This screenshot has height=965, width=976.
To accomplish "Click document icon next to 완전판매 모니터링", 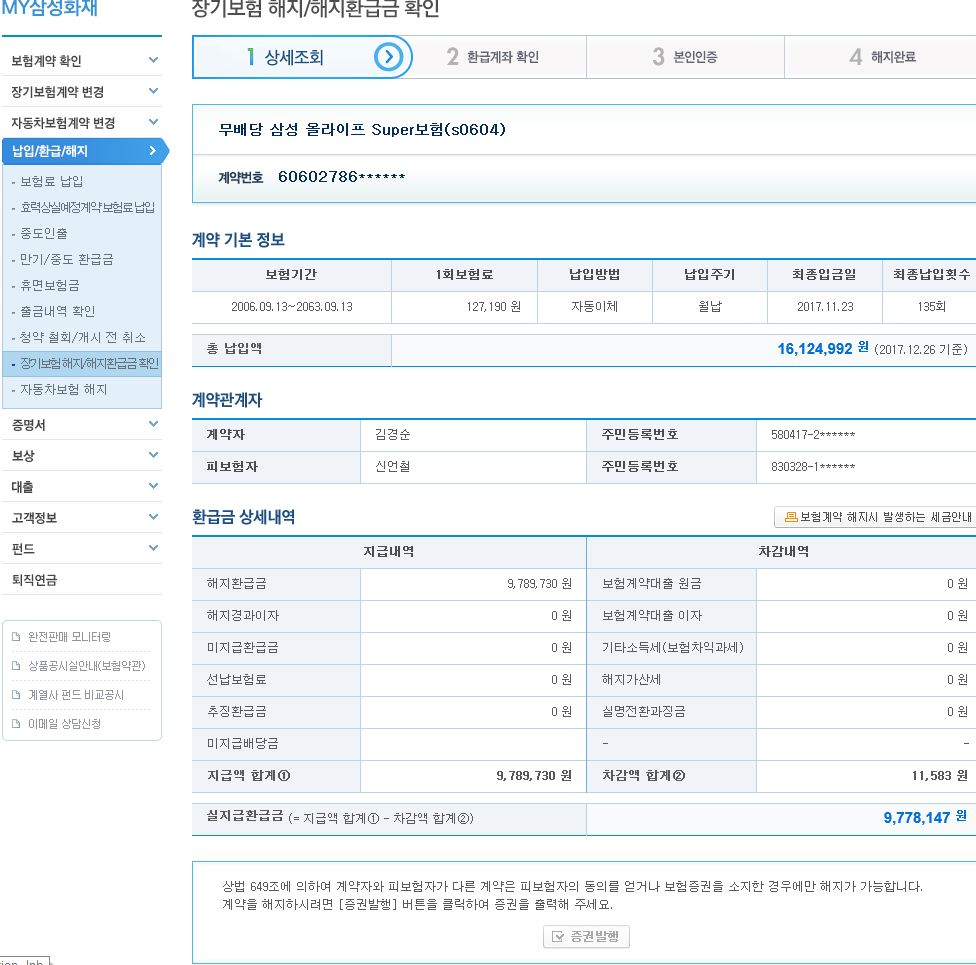I will click(x=16, y=637).
